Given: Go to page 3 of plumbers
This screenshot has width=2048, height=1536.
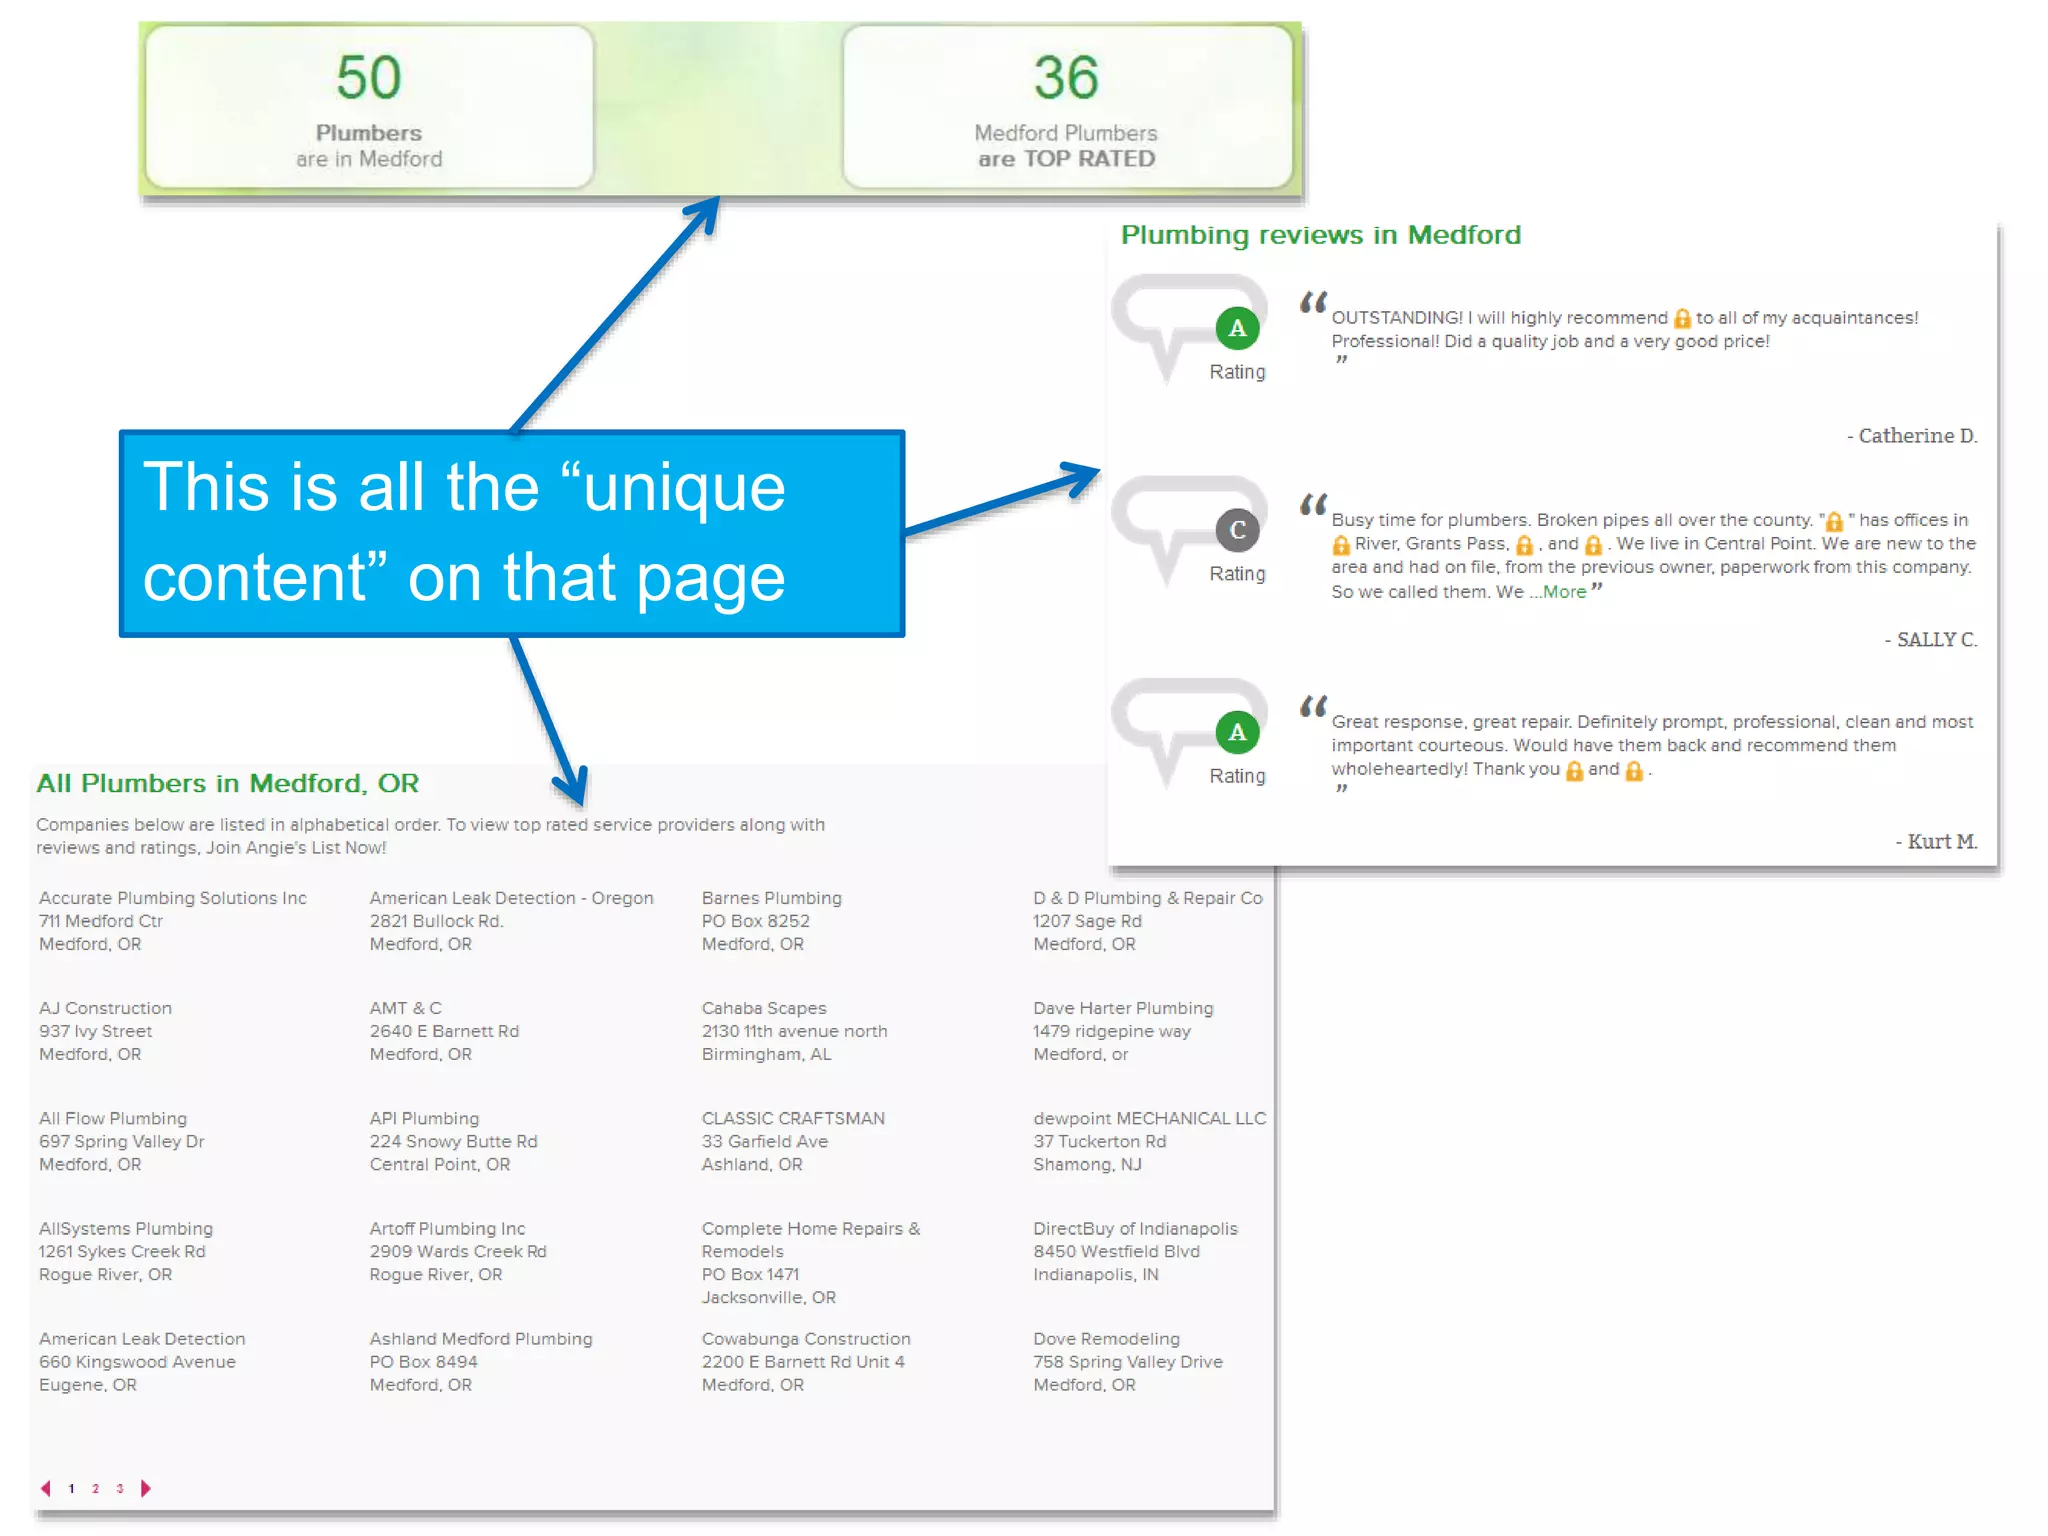Looking at the screenshot, I should point(120,1489).
